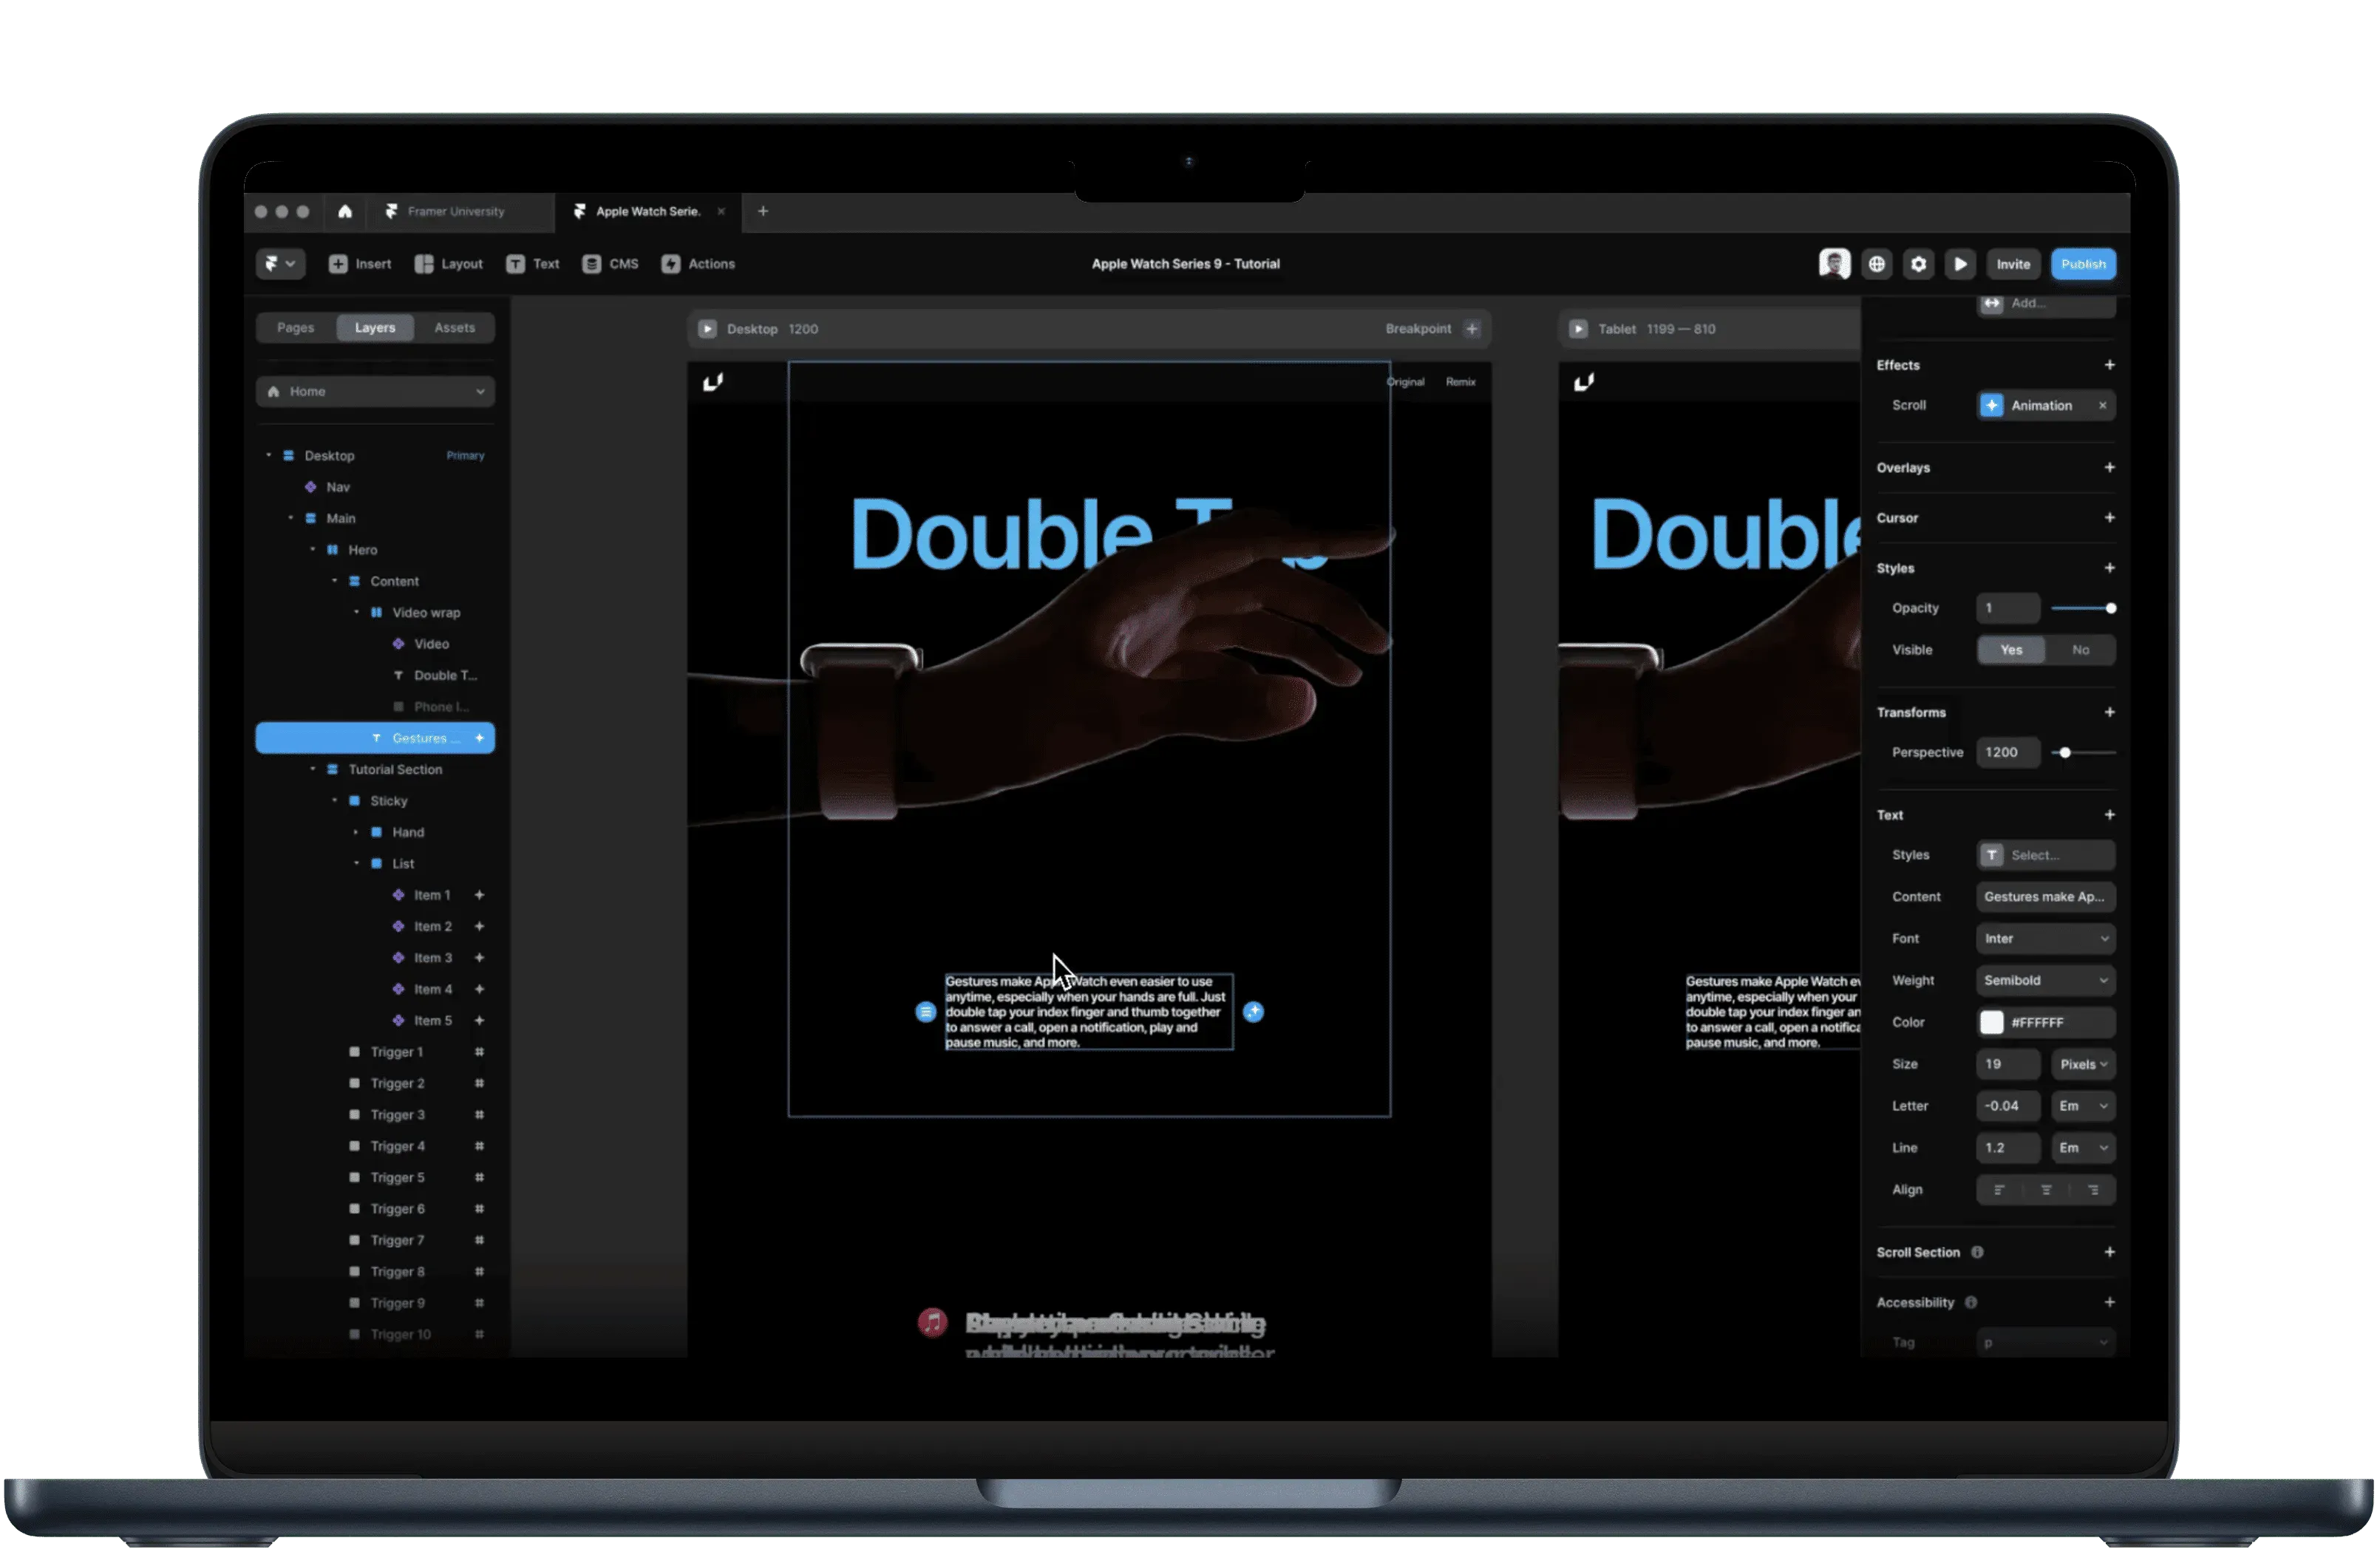
Task: Click the Publish button
Action: coord(2083,264)
